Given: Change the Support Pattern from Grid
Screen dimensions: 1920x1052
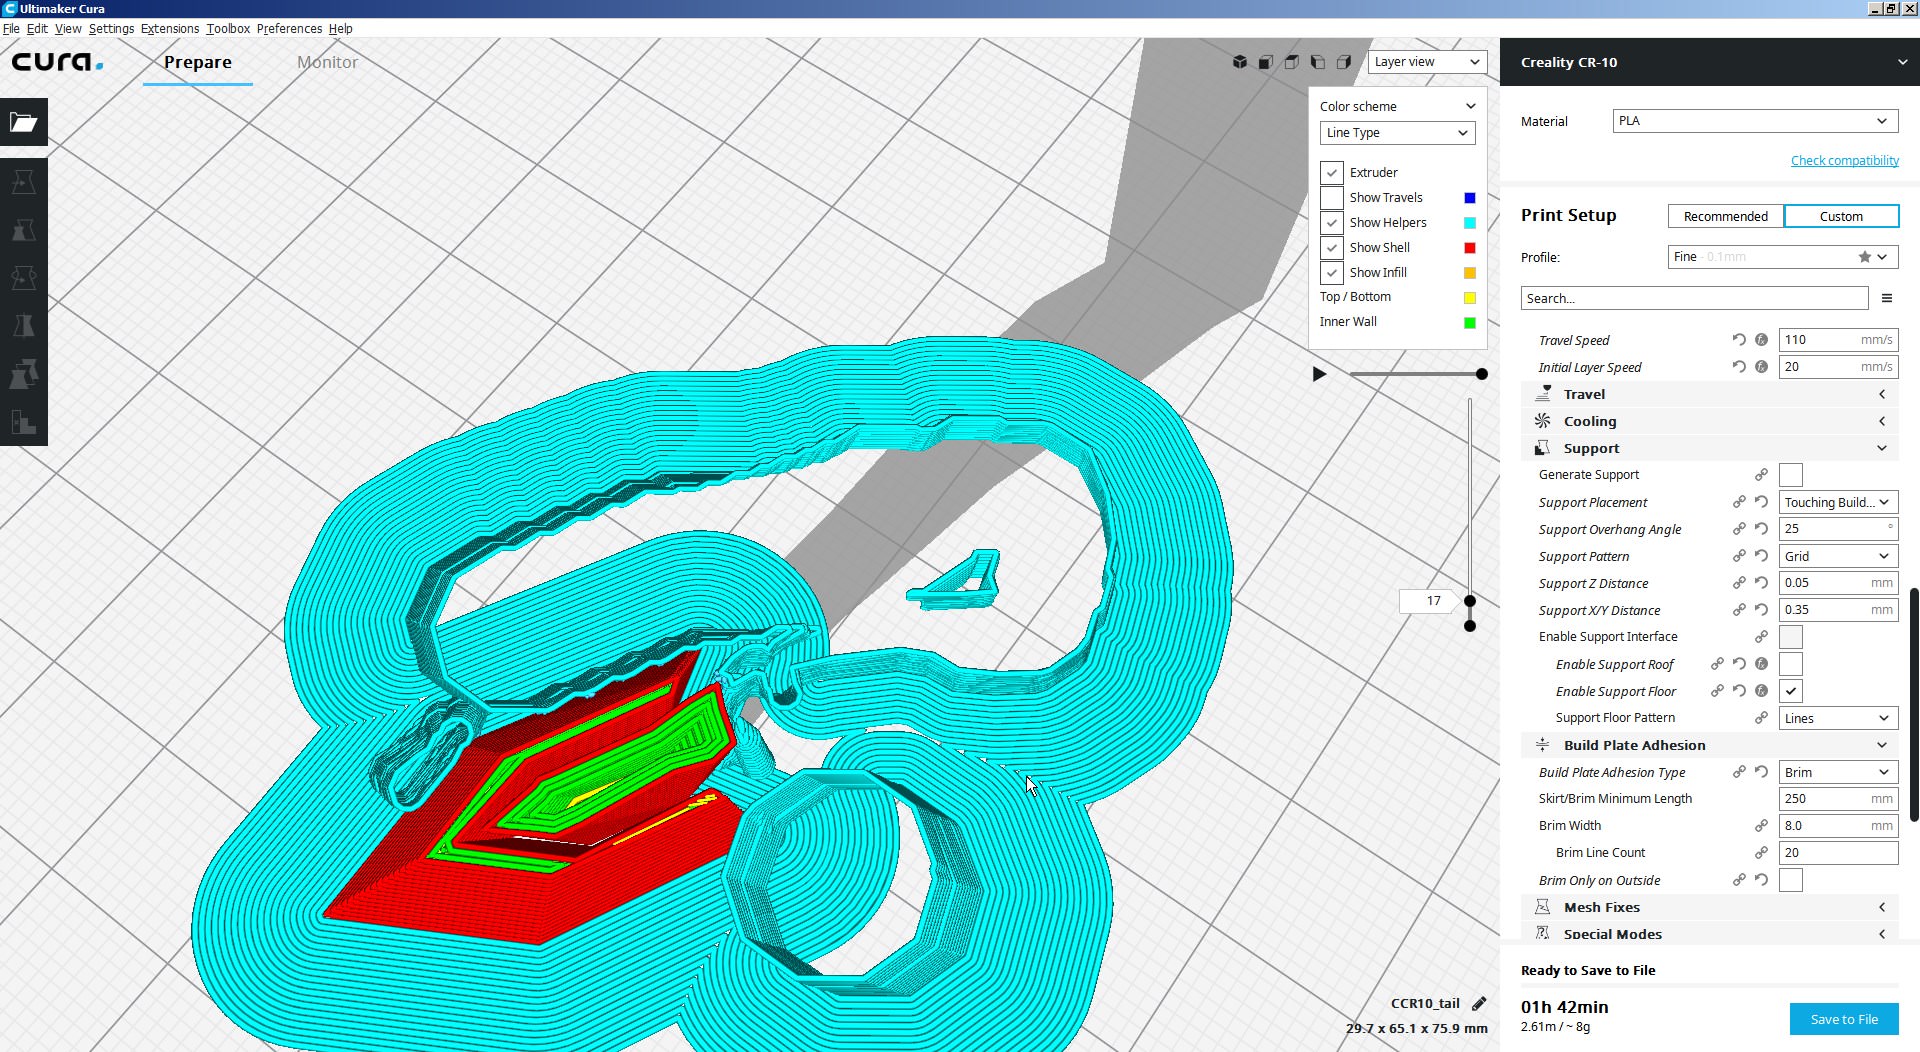Looking at the screenshot, I should click(1837, 556).
